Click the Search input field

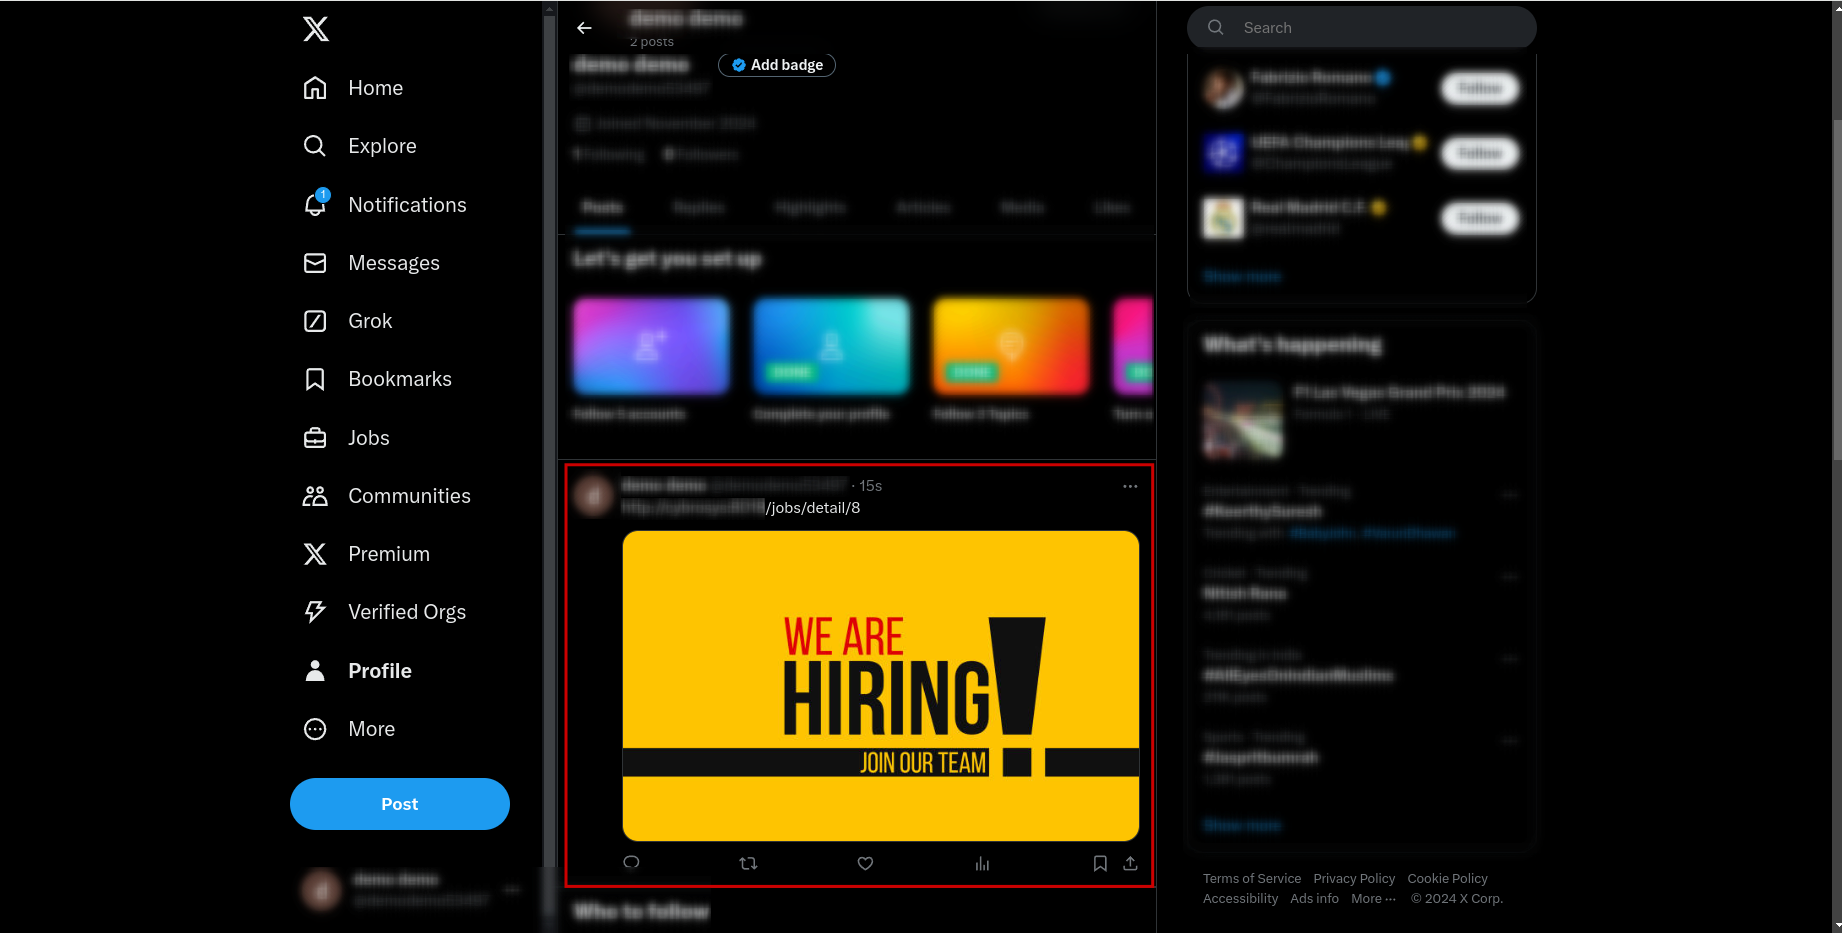(x=1362, y=27)
